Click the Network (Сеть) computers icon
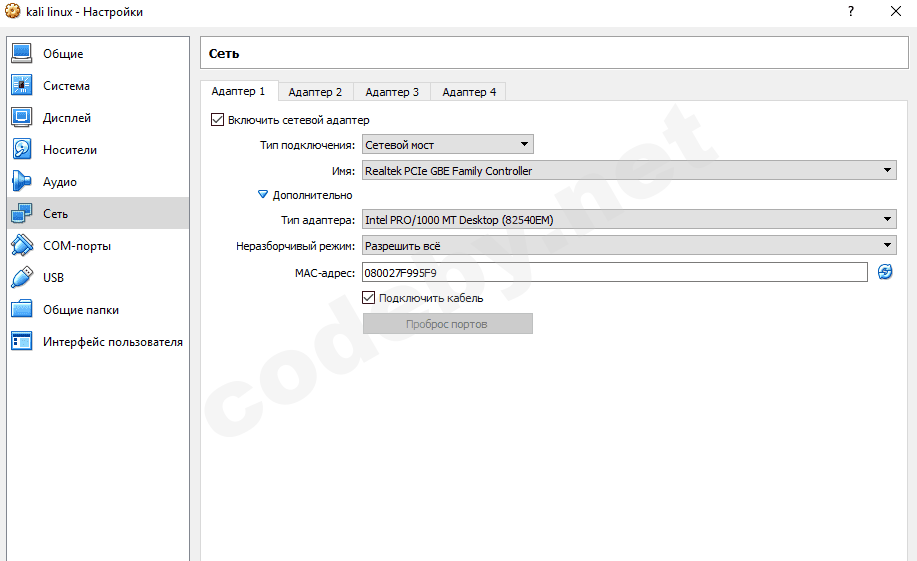 tap(22, 214)
